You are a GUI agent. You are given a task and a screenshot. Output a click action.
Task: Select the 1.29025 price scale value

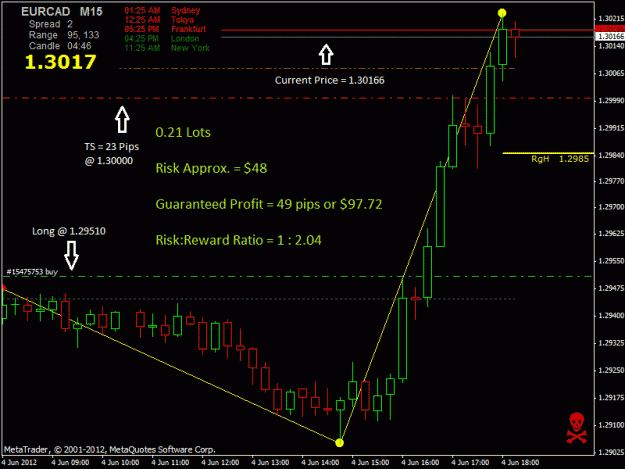[611, 452]
